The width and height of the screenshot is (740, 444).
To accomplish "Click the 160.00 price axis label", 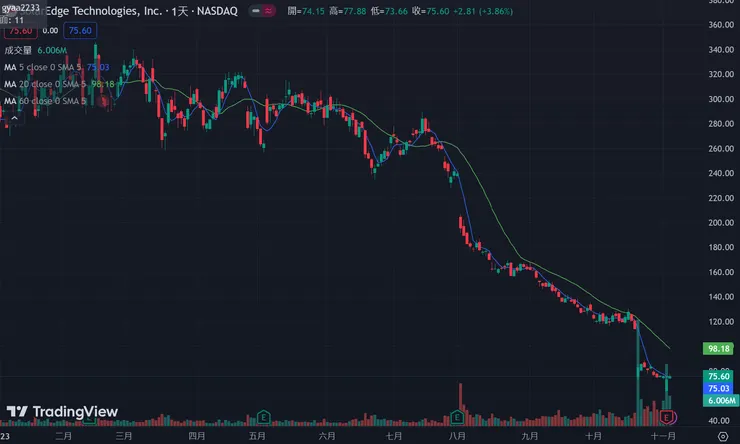I will coord(721,272).
